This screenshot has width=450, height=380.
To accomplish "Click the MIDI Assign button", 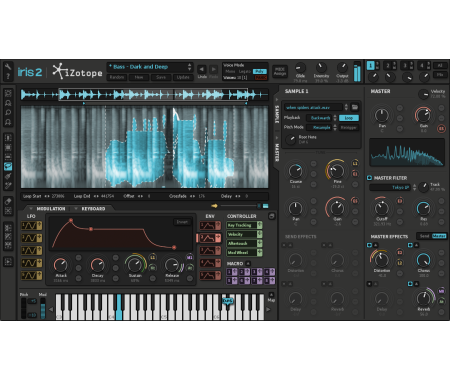I will (x=280, y=71).
